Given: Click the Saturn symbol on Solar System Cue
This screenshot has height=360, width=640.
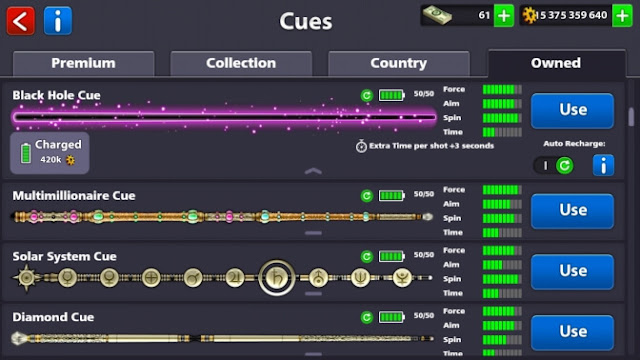Looking at the screenshot, I should pyautogui.click(x=277, y=278).
